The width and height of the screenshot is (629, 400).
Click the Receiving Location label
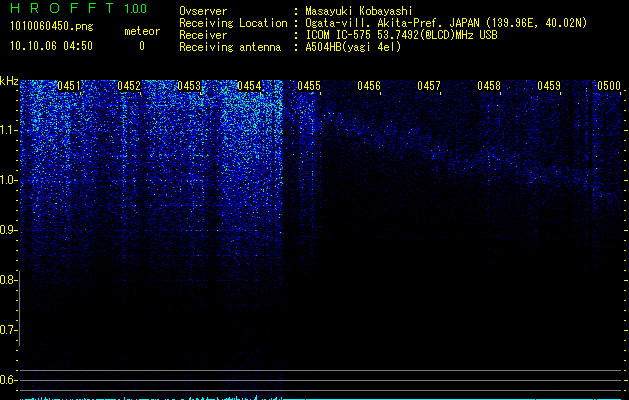pyautogui.click(x=233, y=23)
